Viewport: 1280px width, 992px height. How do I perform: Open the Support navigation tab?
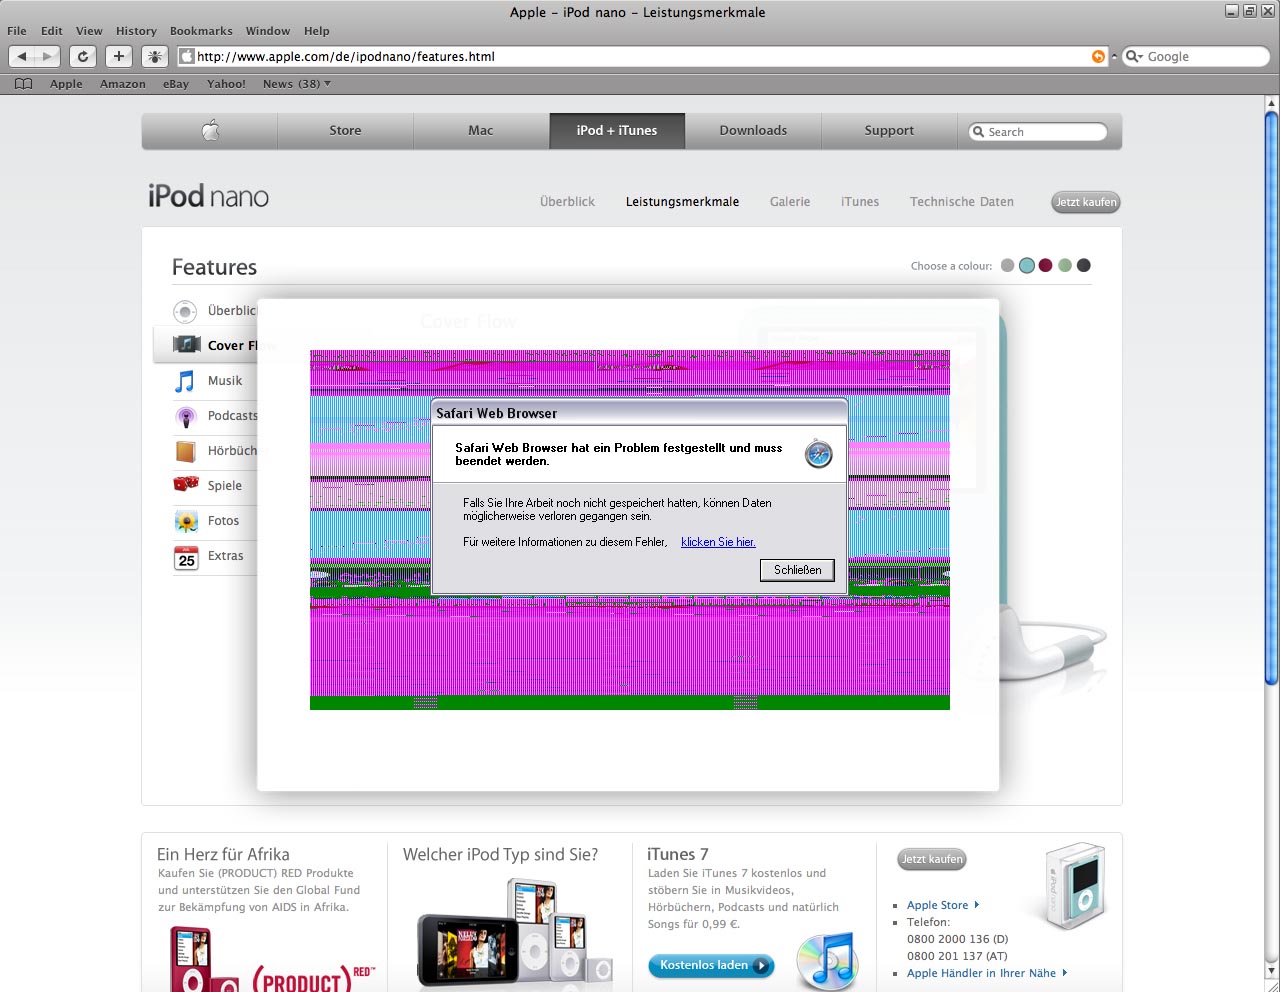[x=889, y=130]
